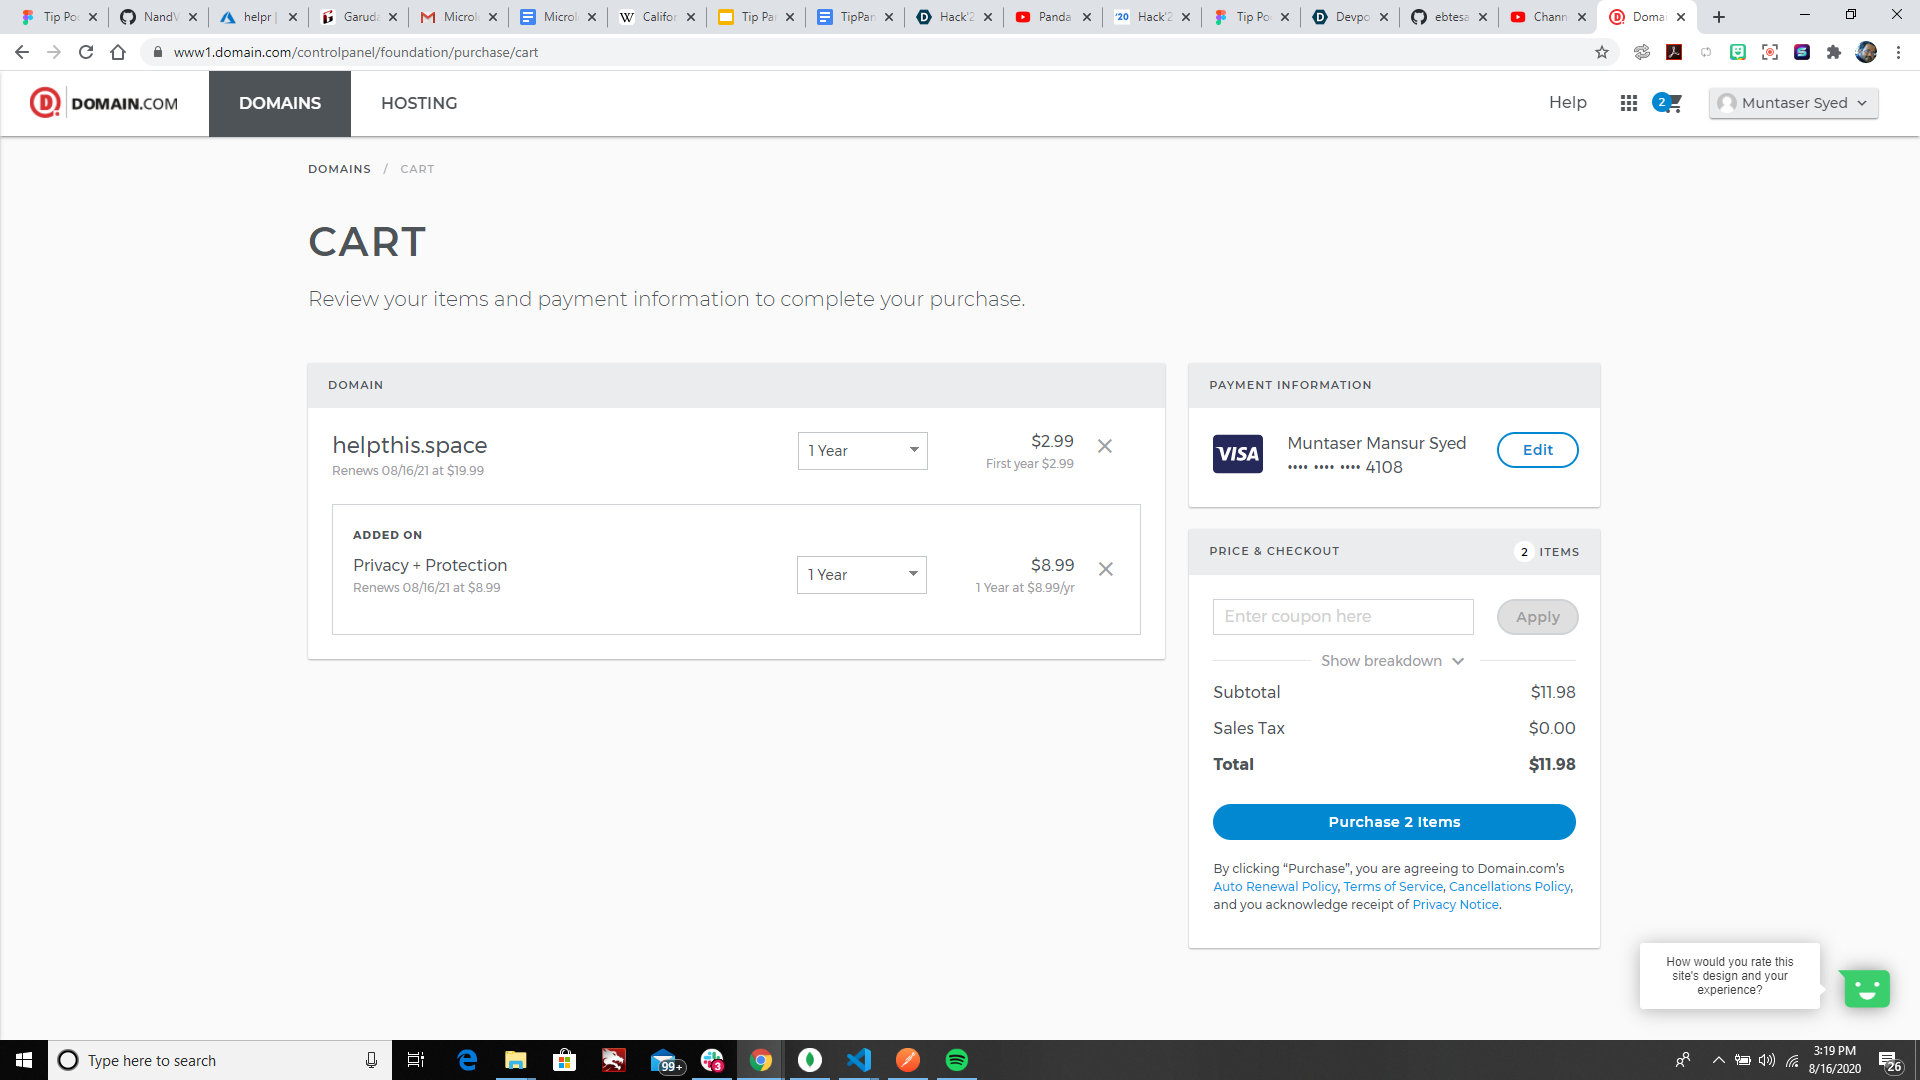
Task: Select the DOMAINS navigation tab
Action: click(x=279, y=103)
